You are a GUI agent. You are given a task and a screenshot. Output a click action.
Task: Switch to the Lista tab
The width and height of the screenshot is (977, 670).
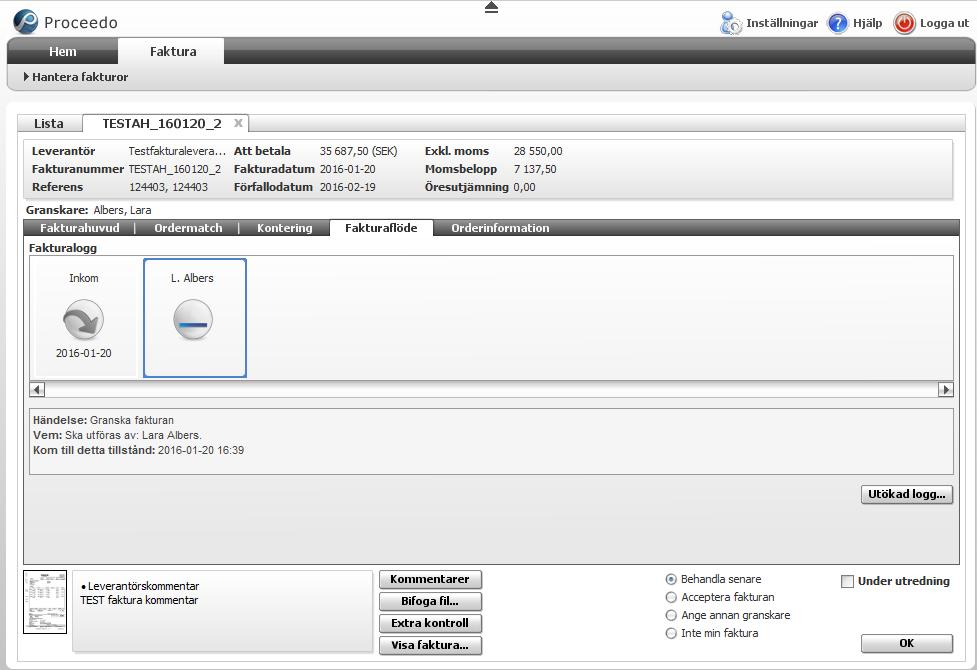pyautogui.click(x=49, y=123)
